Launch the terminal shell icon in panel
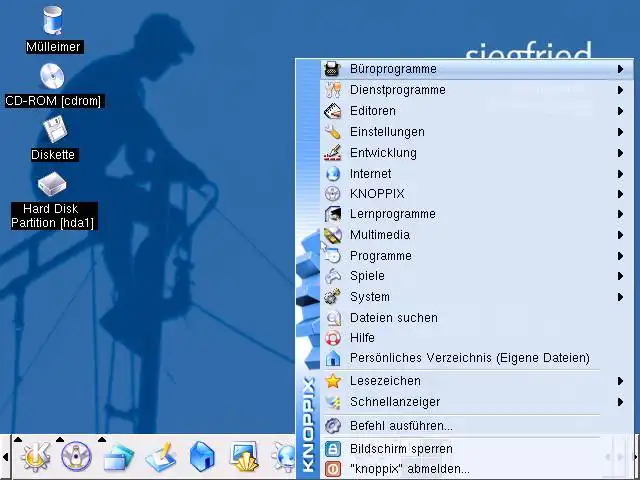Screen dimensions: 640x480 pos(244,457)
